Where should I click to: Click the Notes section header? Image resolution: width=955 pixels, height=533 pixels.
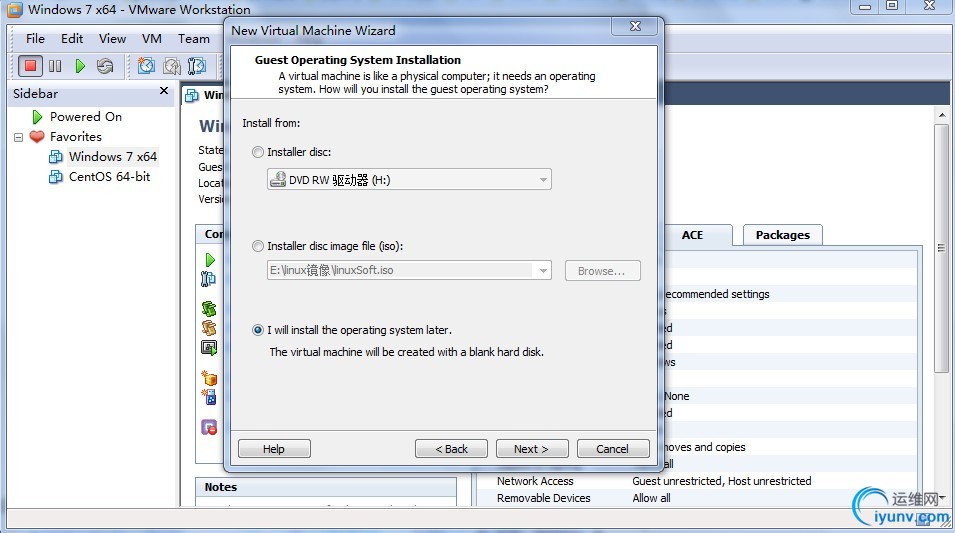click(326, 487)
